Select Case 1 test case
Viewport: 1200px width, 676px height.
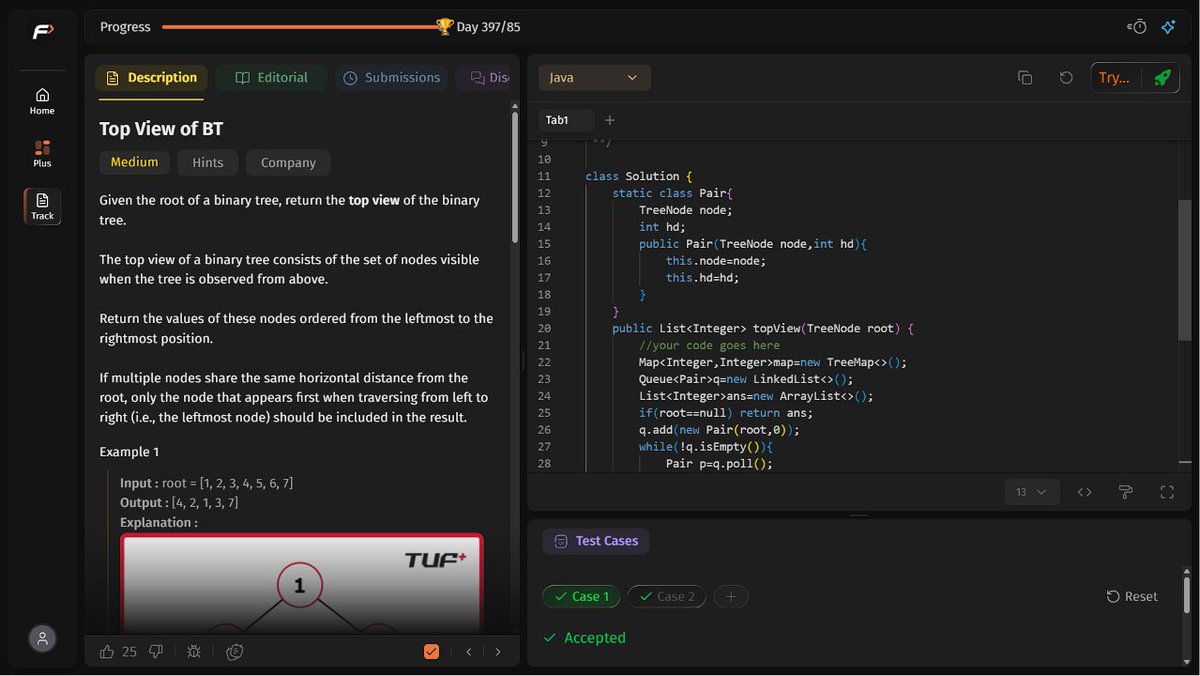tap(581, 596)
